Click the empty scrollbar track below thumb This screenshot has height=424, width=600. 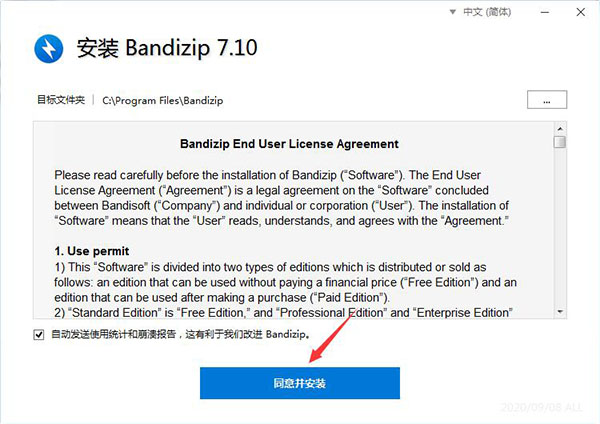(x=560, y=227)
